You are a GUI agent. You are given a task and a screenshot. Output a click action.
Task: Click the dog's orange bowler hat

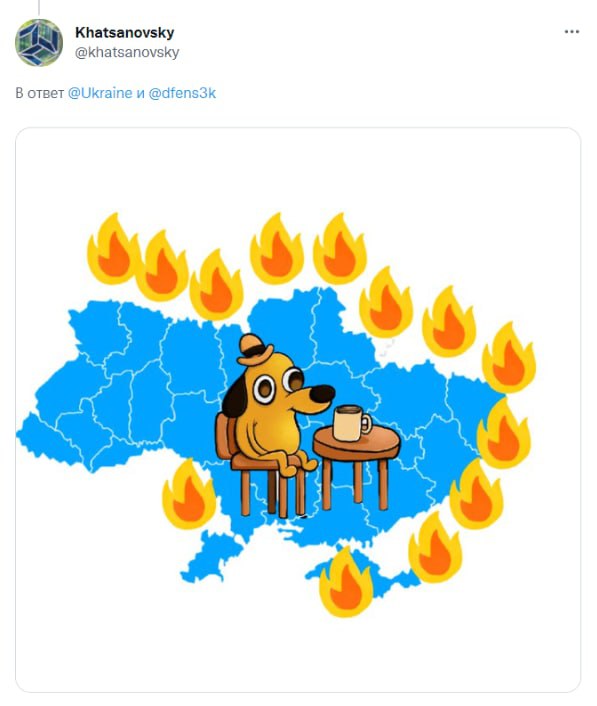pyautogui.click(x=254, y=349)
